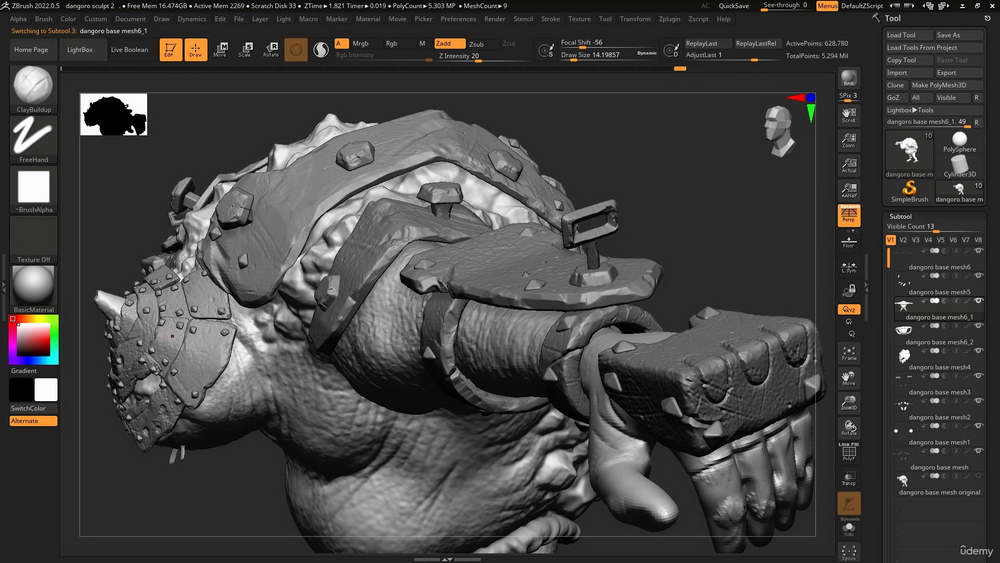1000x563 pixels.
Task: Toggle the XYZ rotation button
Action: pos(849,309)
